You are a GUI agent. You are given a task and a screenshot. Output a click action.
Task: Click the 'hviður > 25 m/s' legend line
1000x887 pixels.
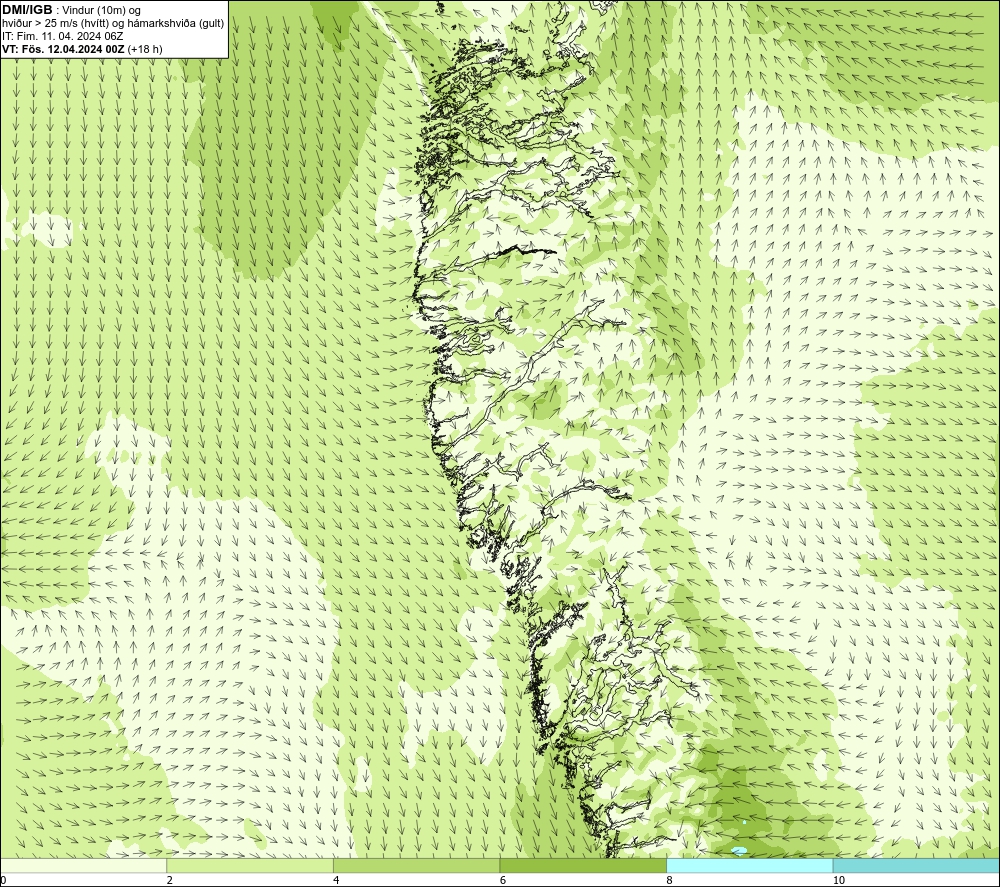(113, 23)
